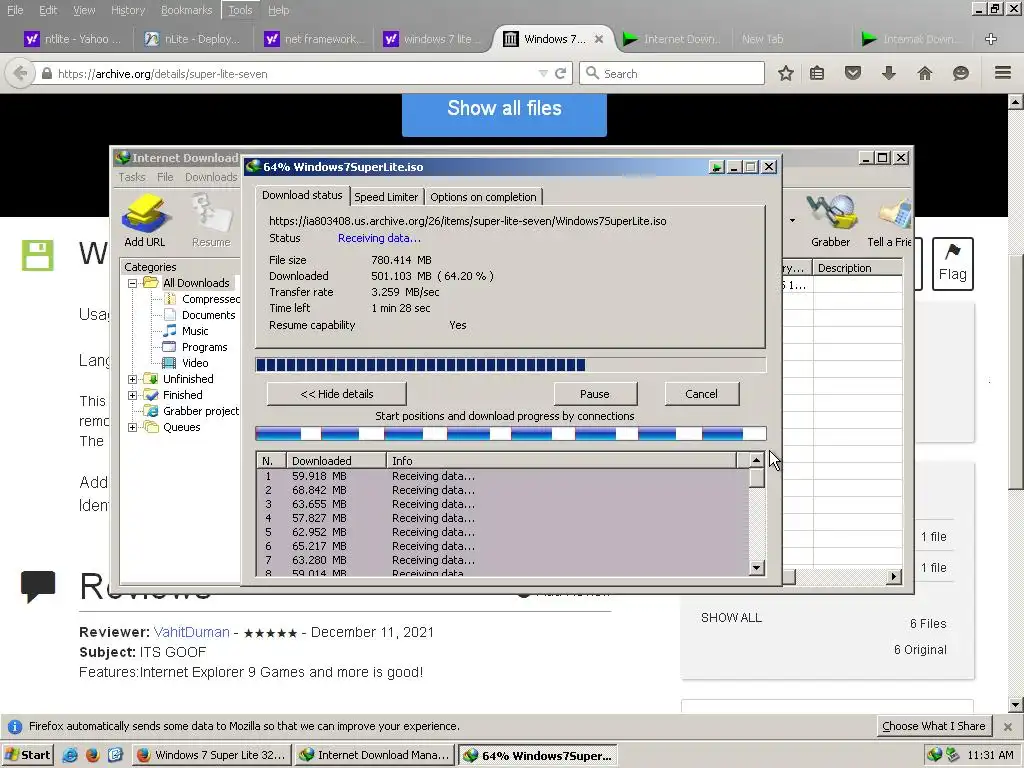Open the Grabber tool in IDM
This screenshot has height=768, width=1024.
[830, 212]
